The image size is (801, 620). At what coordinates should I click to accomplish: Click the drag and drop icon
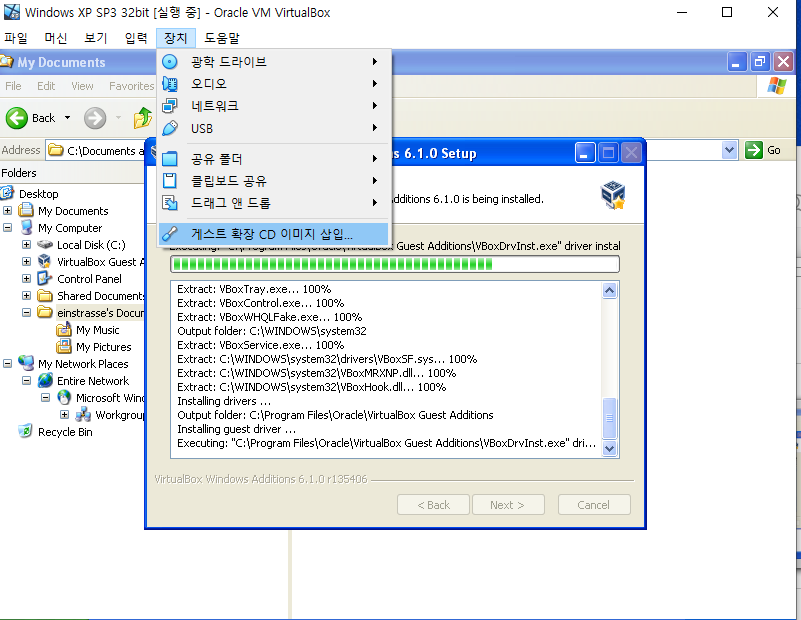[170, 203]
